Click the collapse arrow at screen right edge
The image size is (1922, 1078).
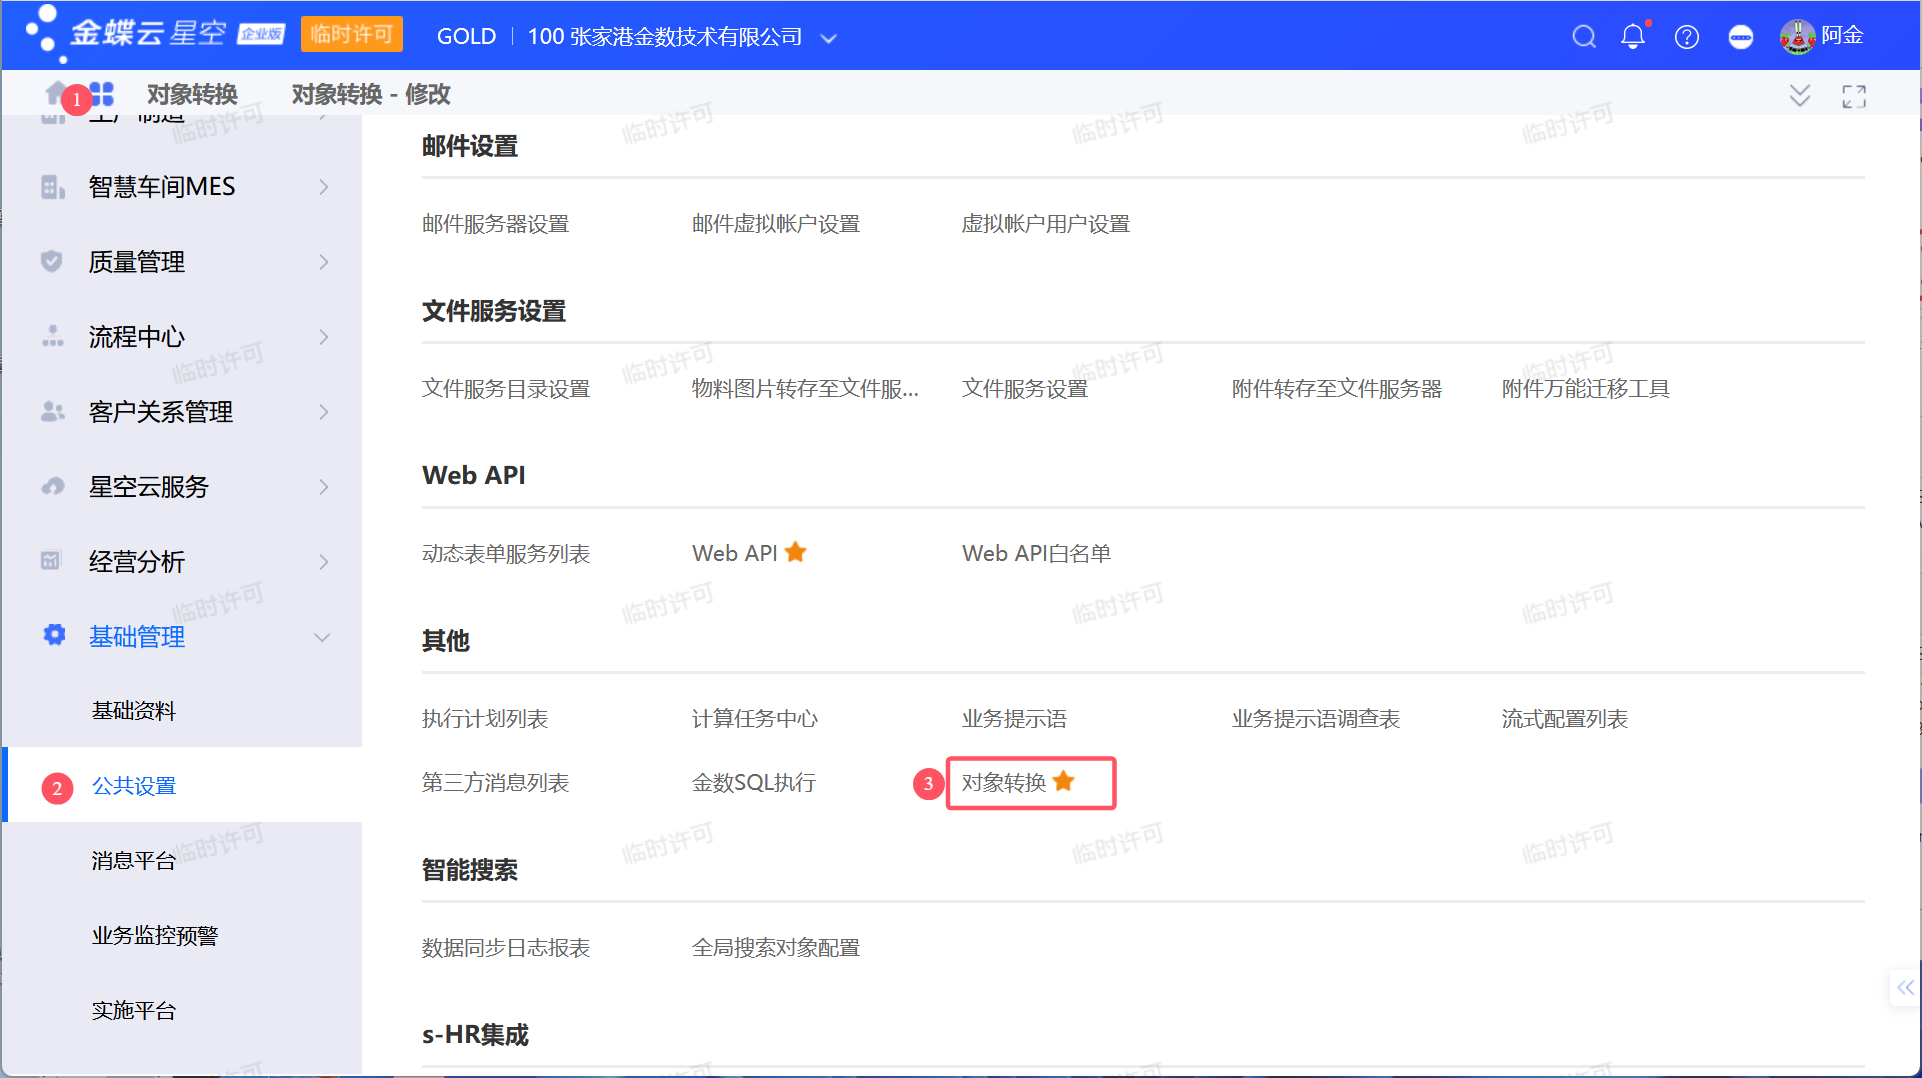point(1905,988)
